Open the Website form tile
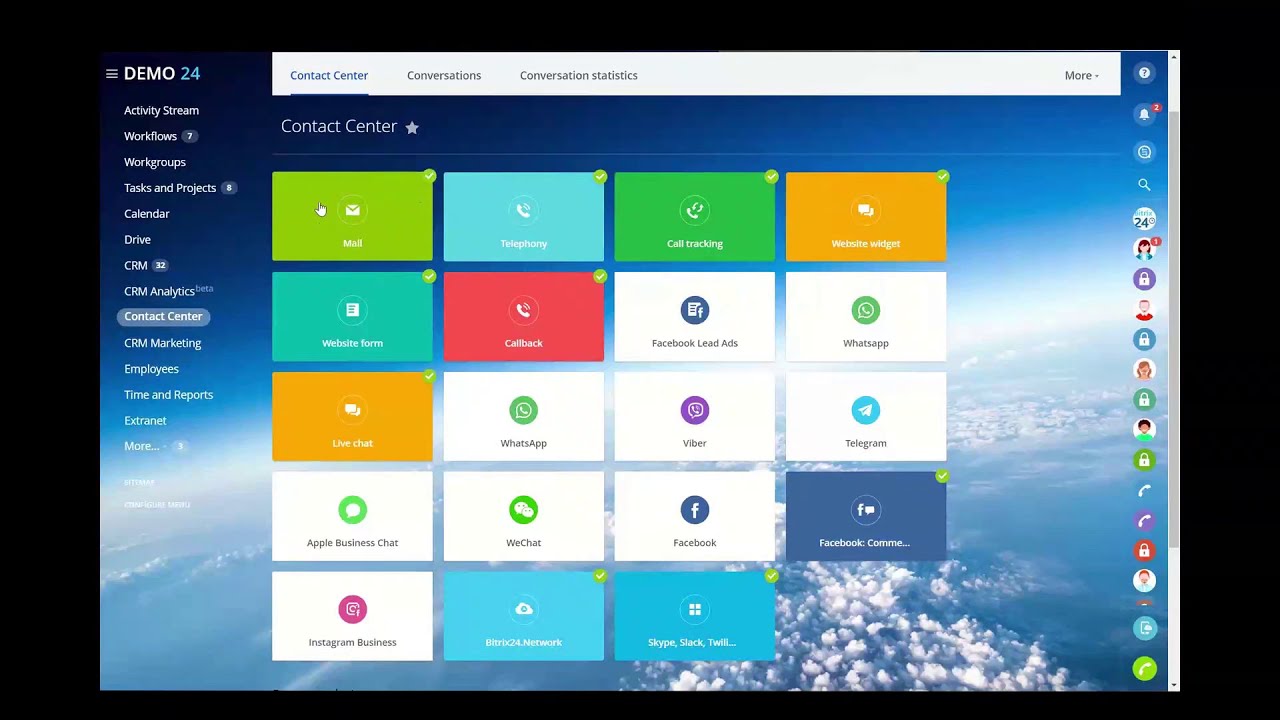1280x720 pixels. click(x=352, y=316)
